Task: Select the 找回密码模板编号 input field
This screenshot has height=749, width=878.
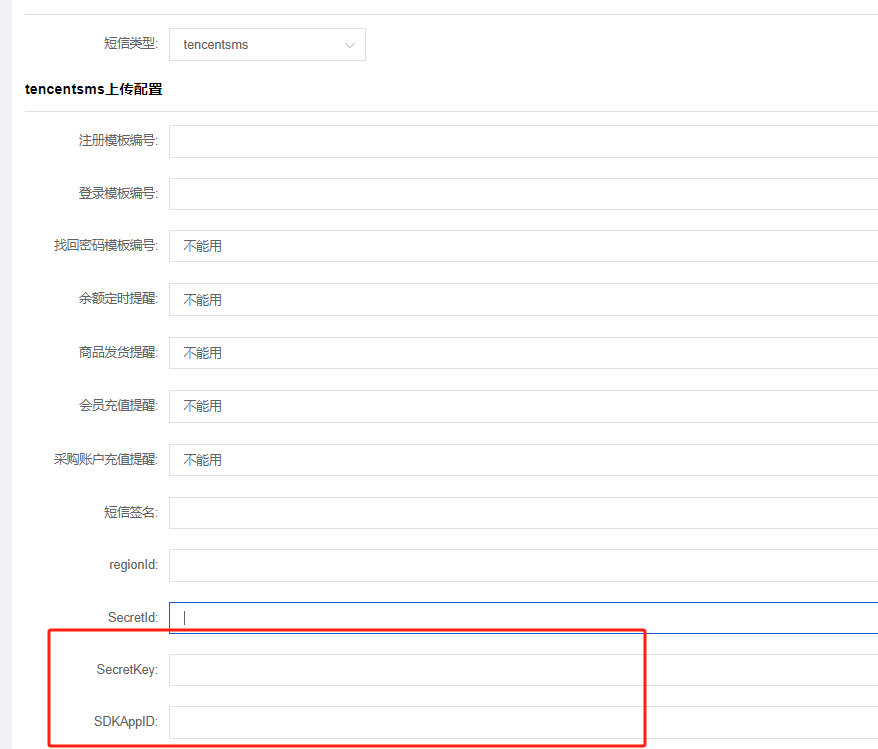Action: pos(522,246)
